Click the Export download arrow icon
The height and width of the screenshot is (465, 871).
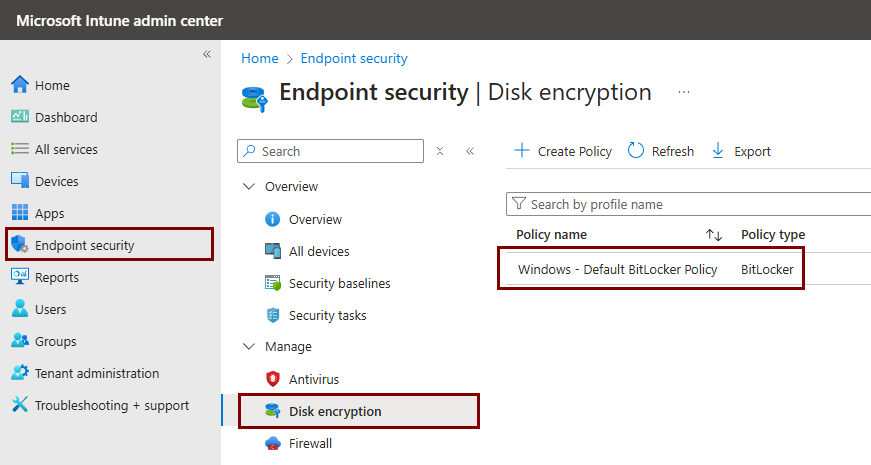tap(717, 151)
